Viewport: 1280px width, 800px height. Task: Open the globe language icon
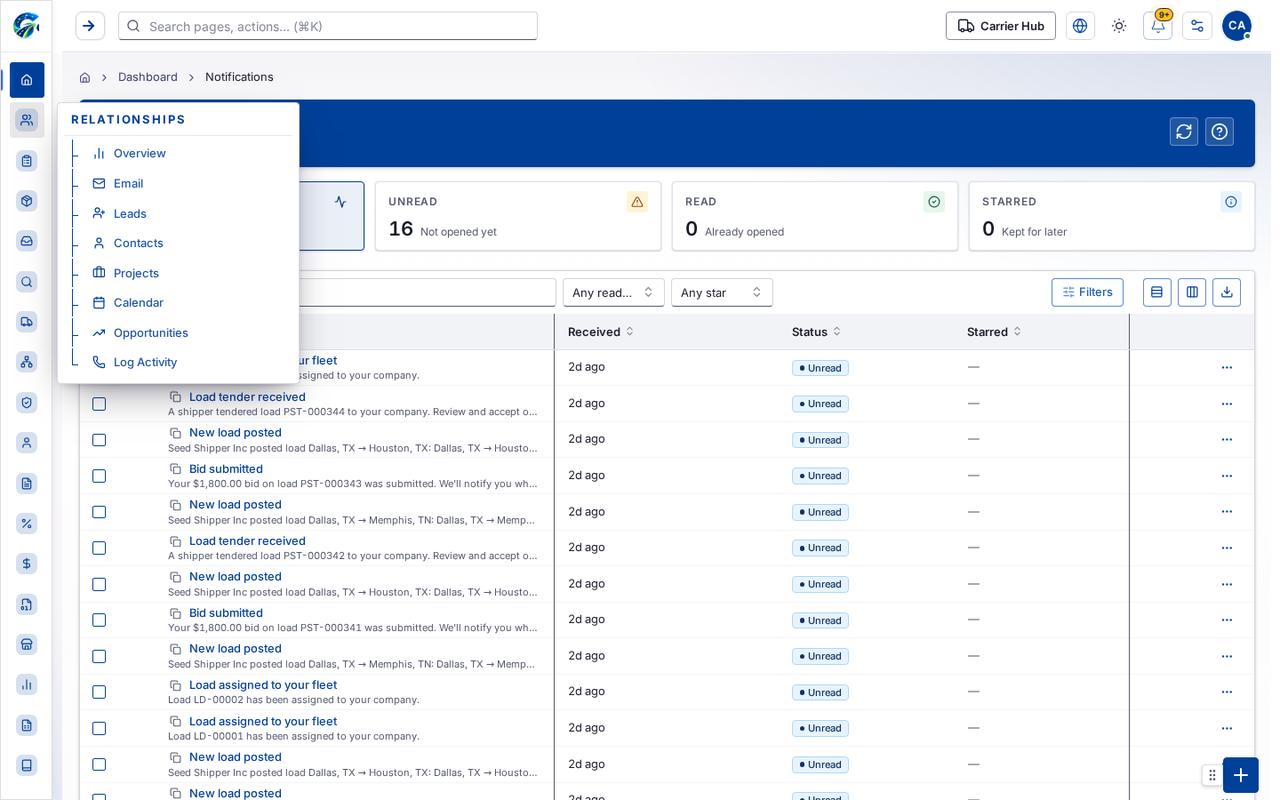click(x=1080, y=26)
